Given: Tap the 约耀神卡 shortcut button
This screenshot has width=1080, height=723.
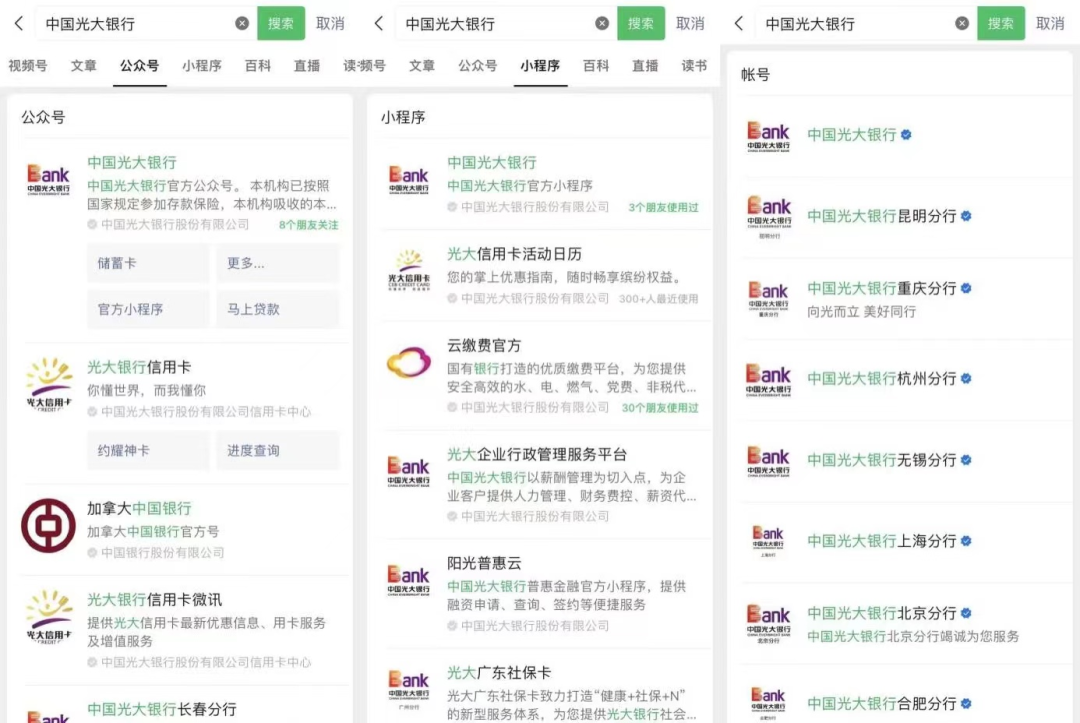Looking at the screenshot, I should point(147,450).
